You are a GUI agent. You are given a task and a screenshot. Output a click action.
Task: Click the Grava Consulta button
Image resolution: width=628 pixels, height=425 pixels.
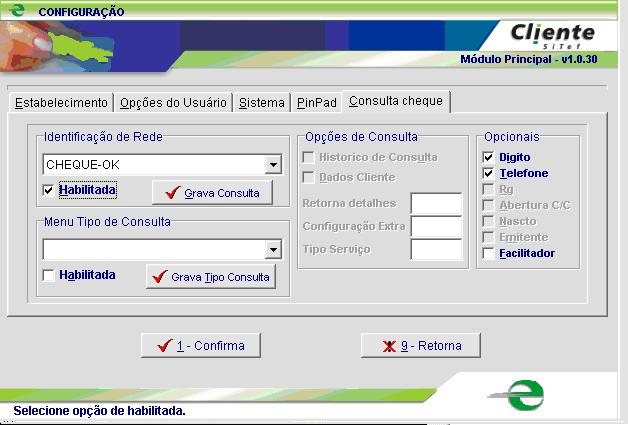pos(212,193)
